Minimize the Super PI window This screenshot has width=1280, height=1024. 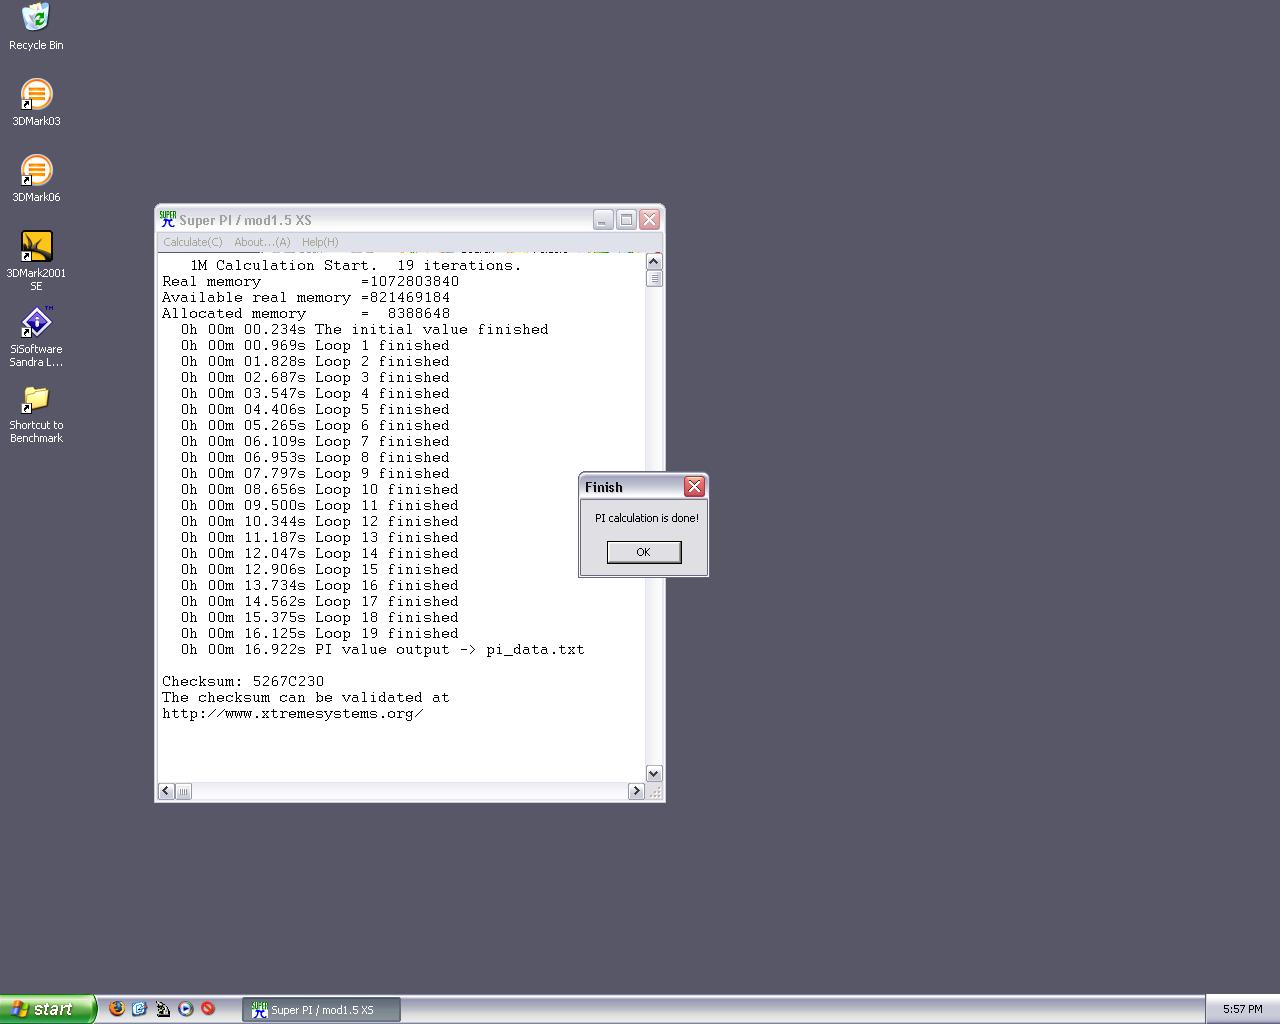tap(603, 219)
